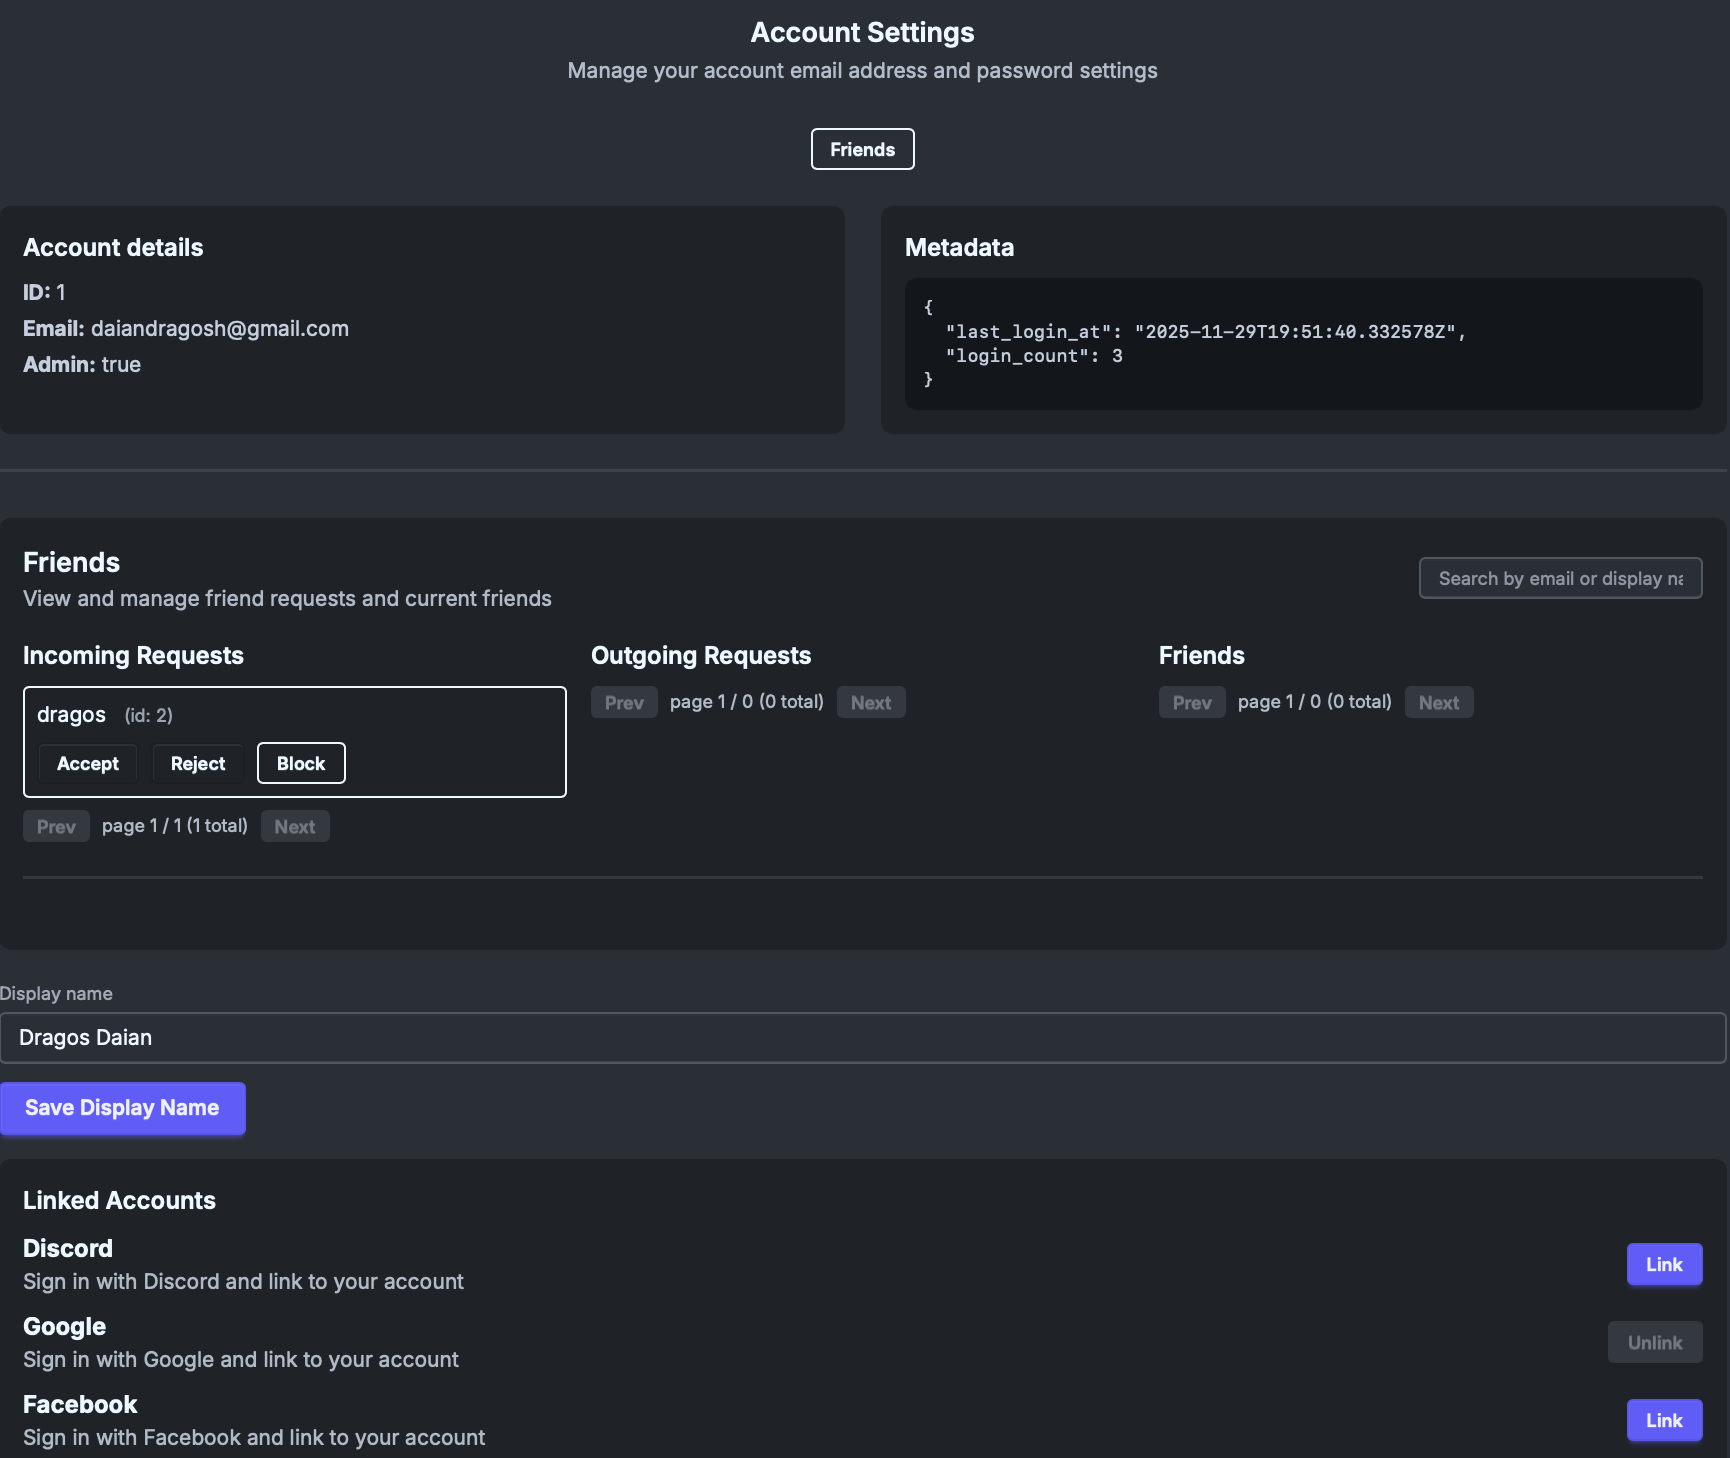Save the display name
Viewport: 1730px width, 1458px height.
click(122, 1108)
